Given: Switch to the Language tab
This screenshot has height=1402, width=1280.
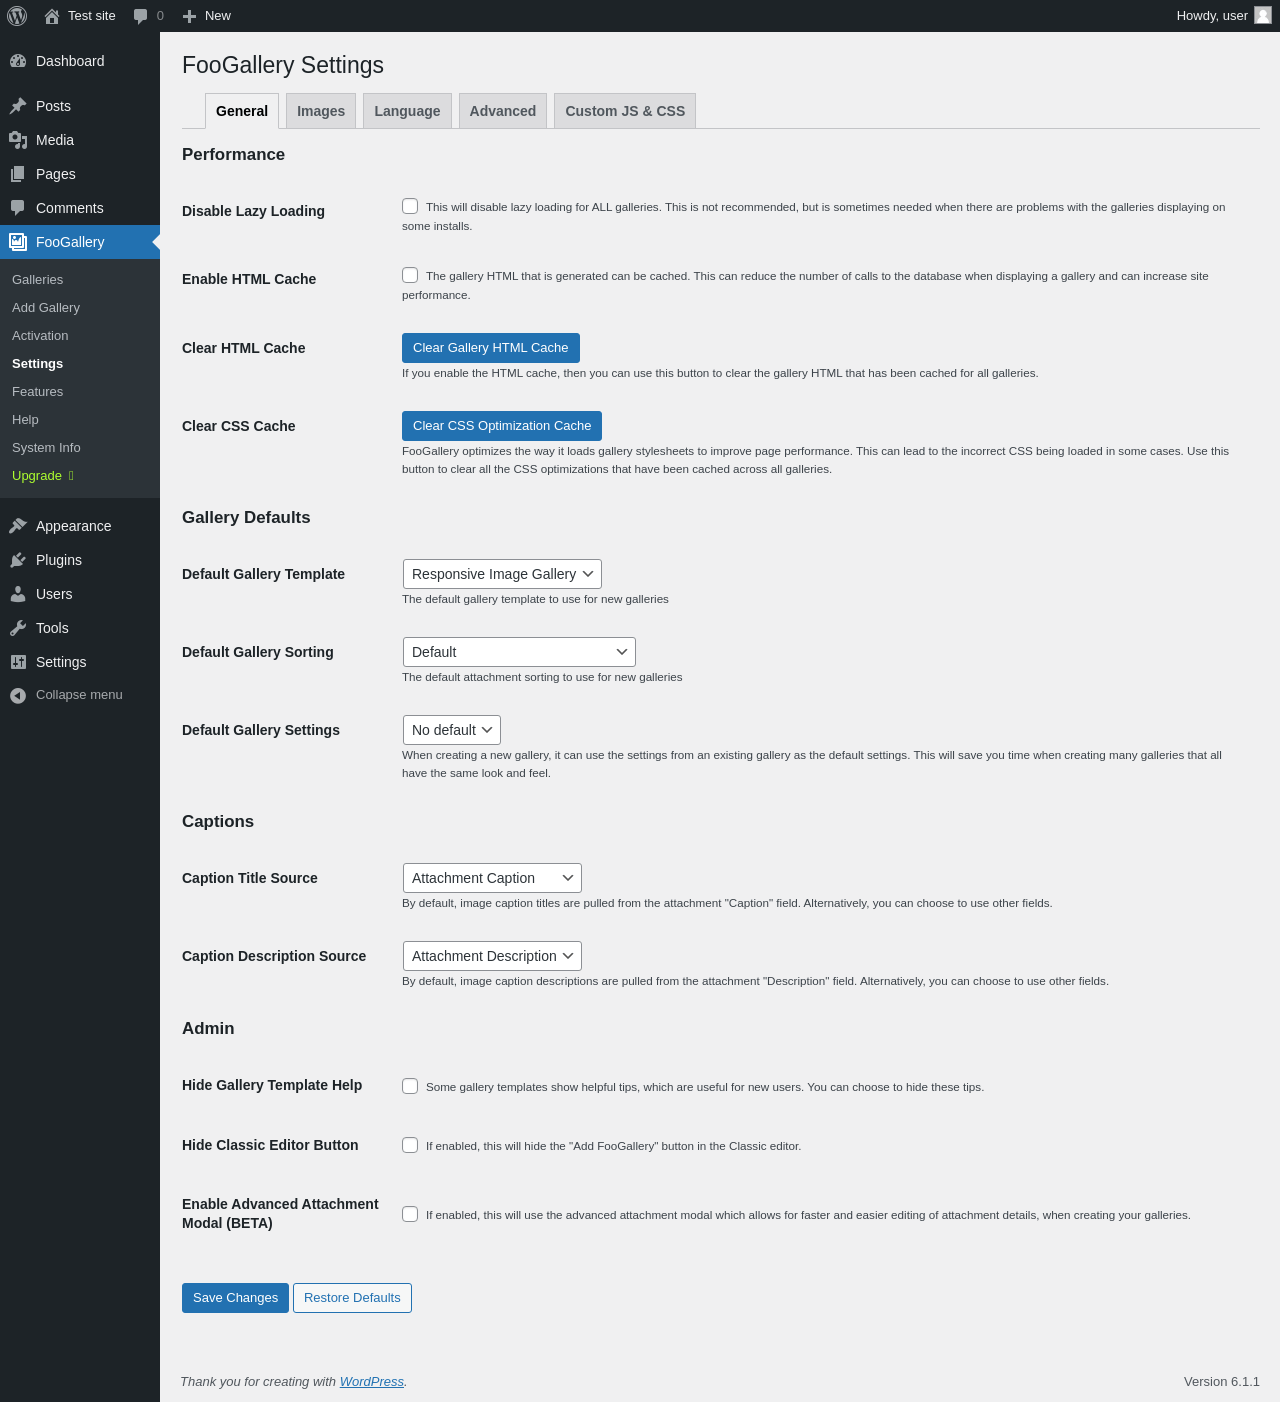Looking at the screenshot, I should (x=407, y=111).
